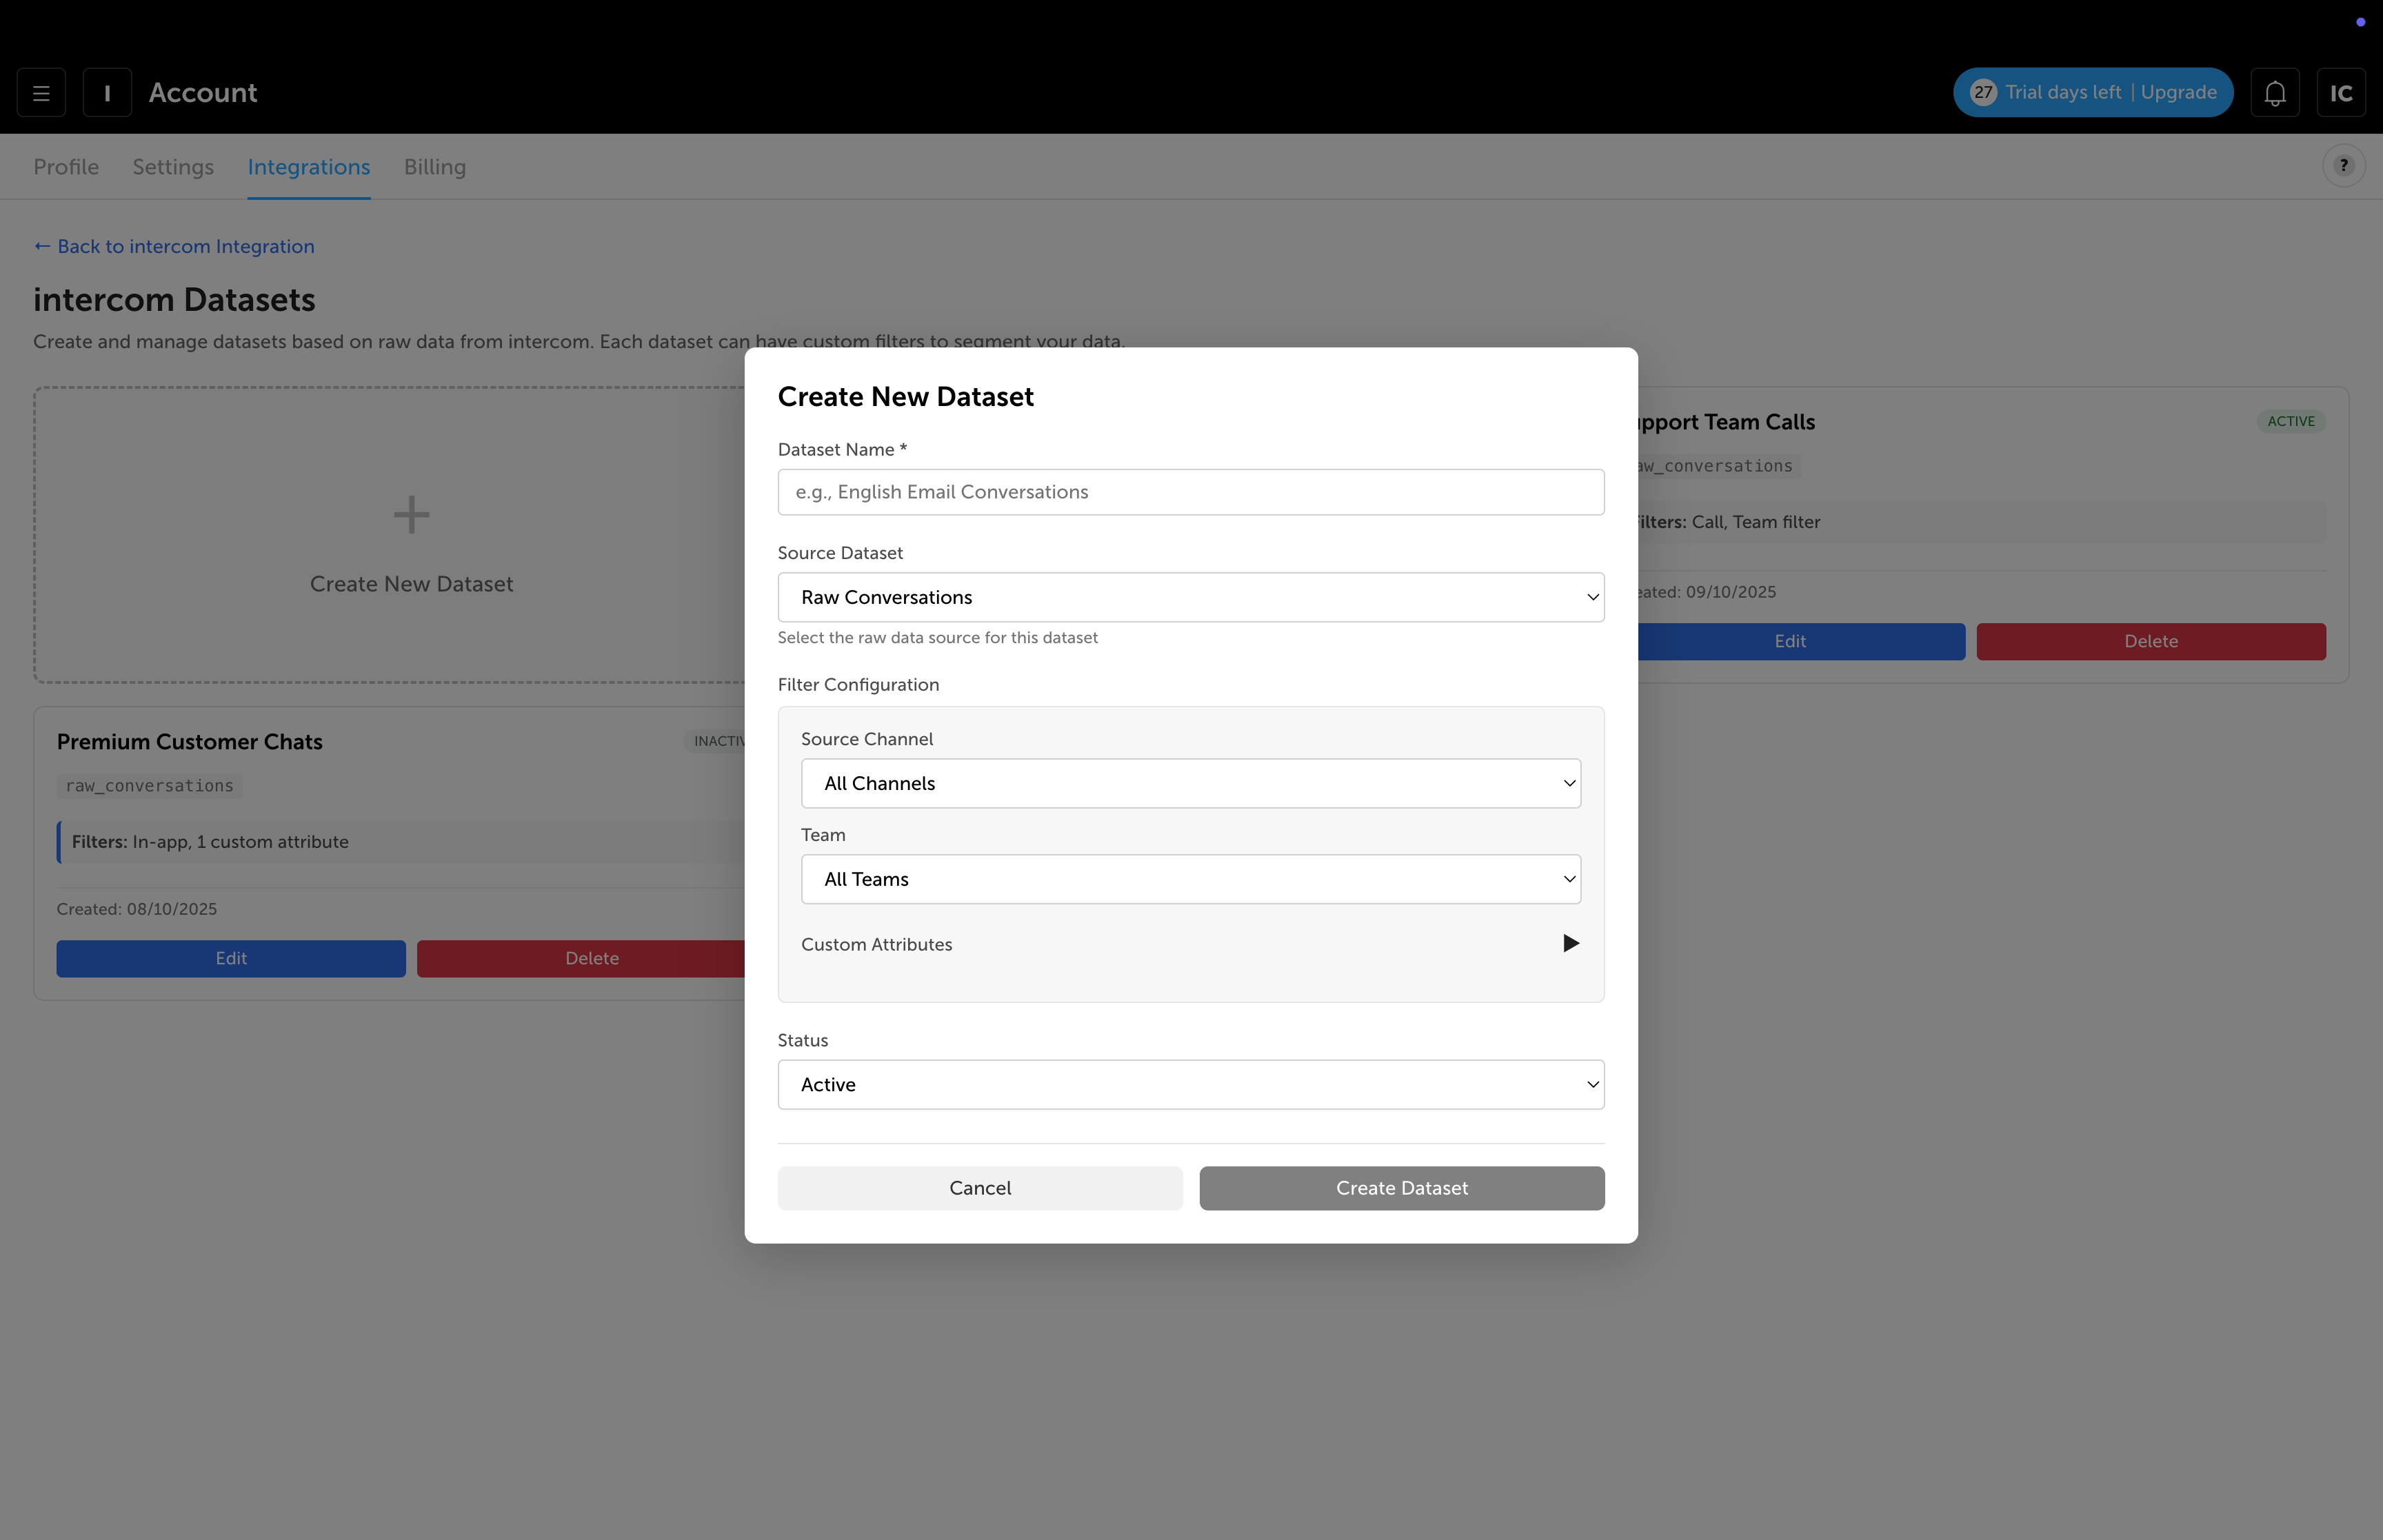Viewport: 2383px width, 1540px height.
Task: Open the Team filter dropdown
Action: (x=1191, y=879)
